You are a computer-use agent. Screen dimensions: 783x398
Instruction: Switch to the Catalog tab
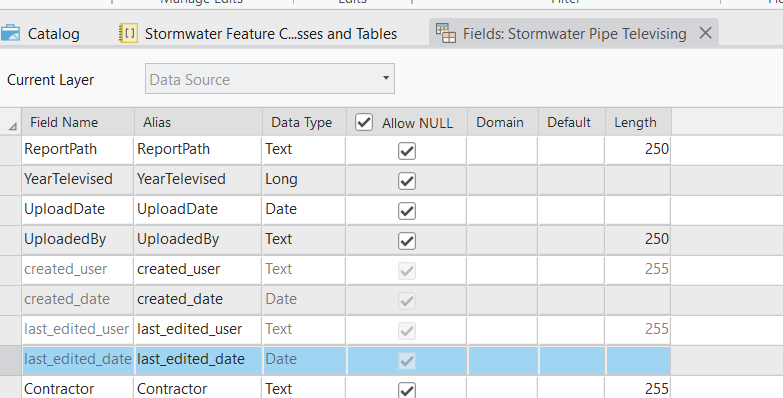click(40, 33)
